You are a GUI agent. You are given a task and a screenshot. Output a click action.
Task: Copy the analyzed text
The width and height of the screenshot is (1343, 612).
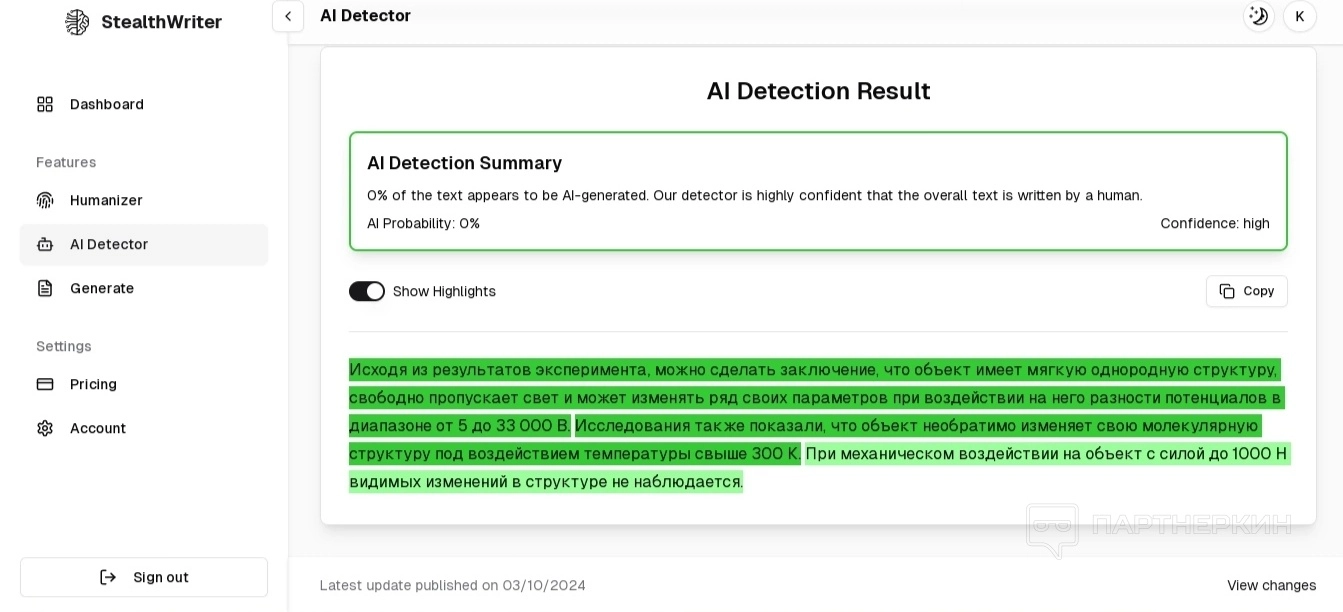pyautogui.click(x=1246, y=291)
